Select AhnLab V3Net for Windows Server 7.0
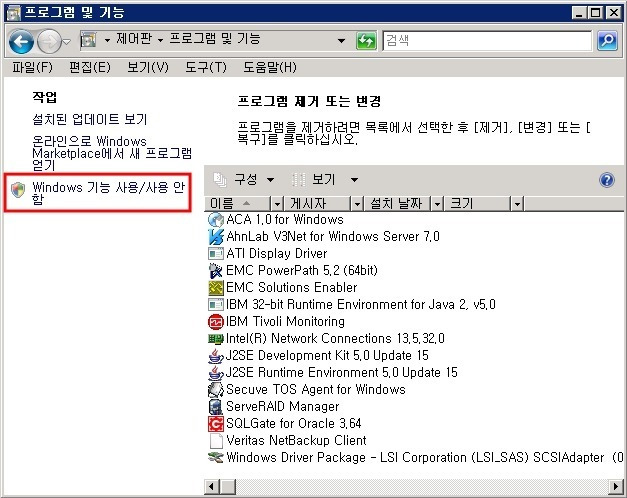This screenshot has height=498, width=627. (333, 236)
